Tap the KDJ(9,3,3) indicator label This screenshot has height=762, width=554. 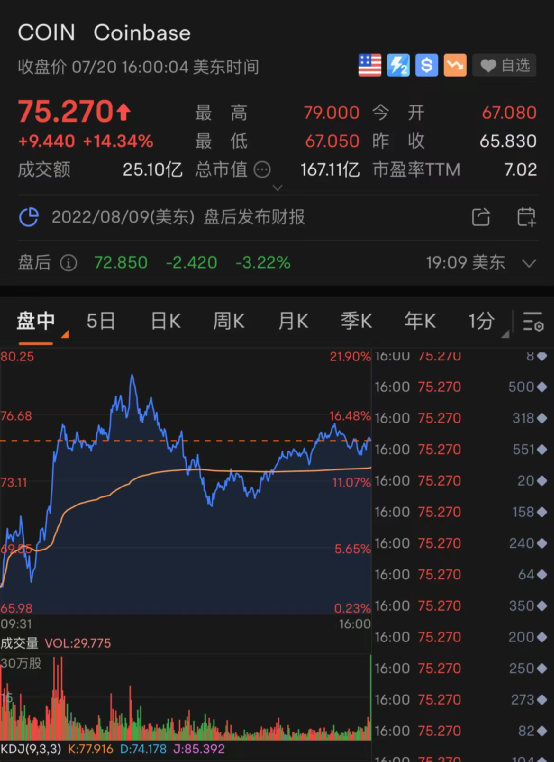32,749
